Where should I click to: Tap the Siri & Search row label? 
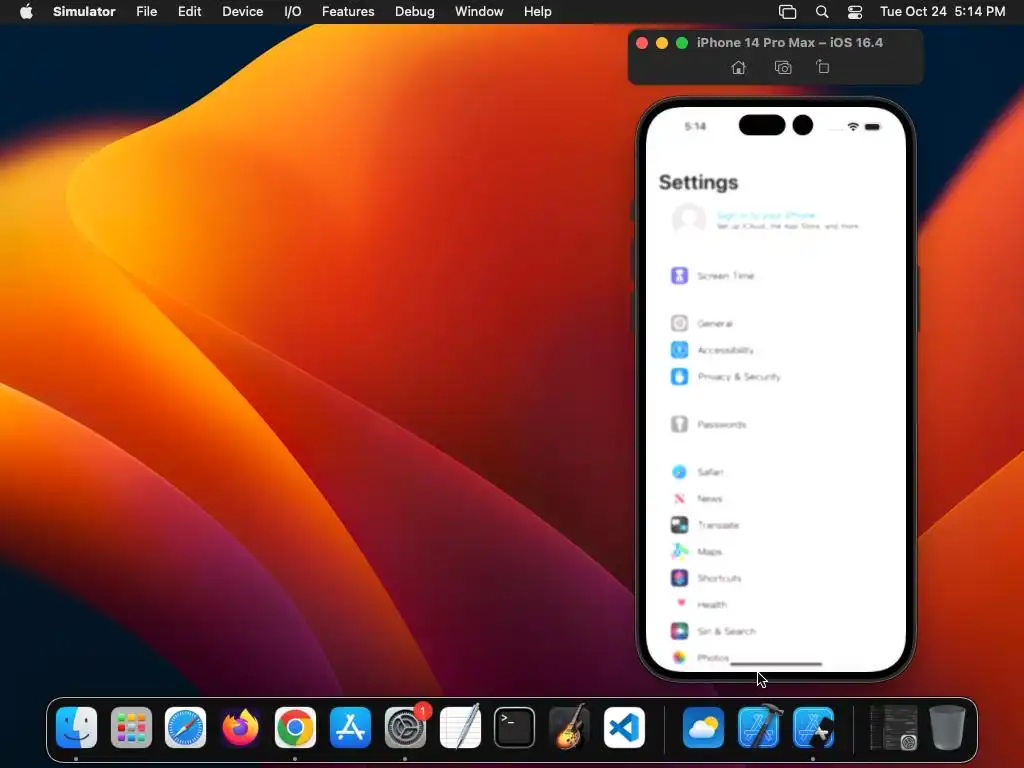(726, 631)
